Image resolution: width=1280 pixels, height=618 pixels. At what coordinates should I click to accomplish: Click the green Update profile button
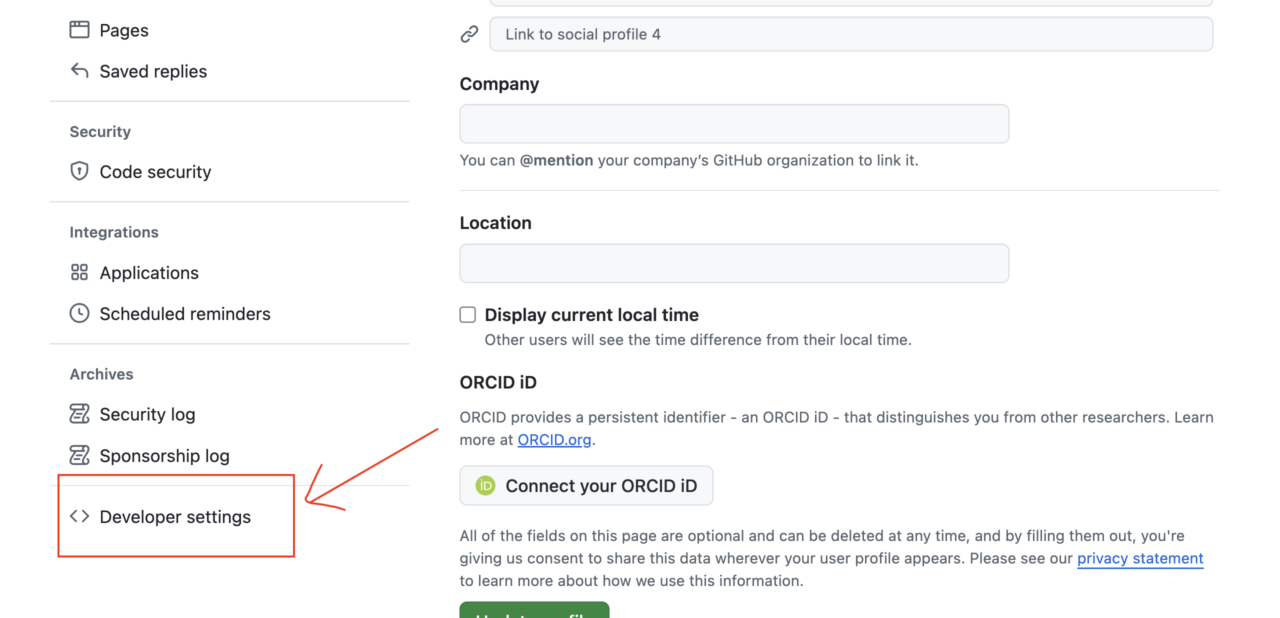click(534, 610)
